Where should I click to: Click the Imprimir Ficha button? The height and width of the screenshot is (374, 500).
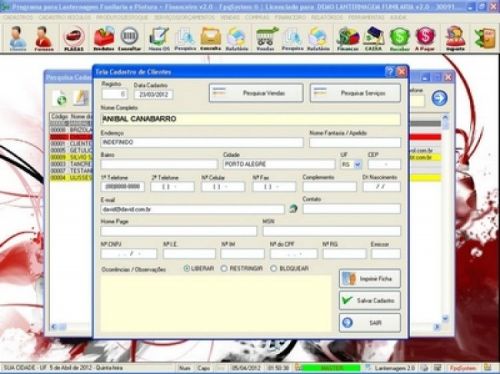(x=370, y=279)
